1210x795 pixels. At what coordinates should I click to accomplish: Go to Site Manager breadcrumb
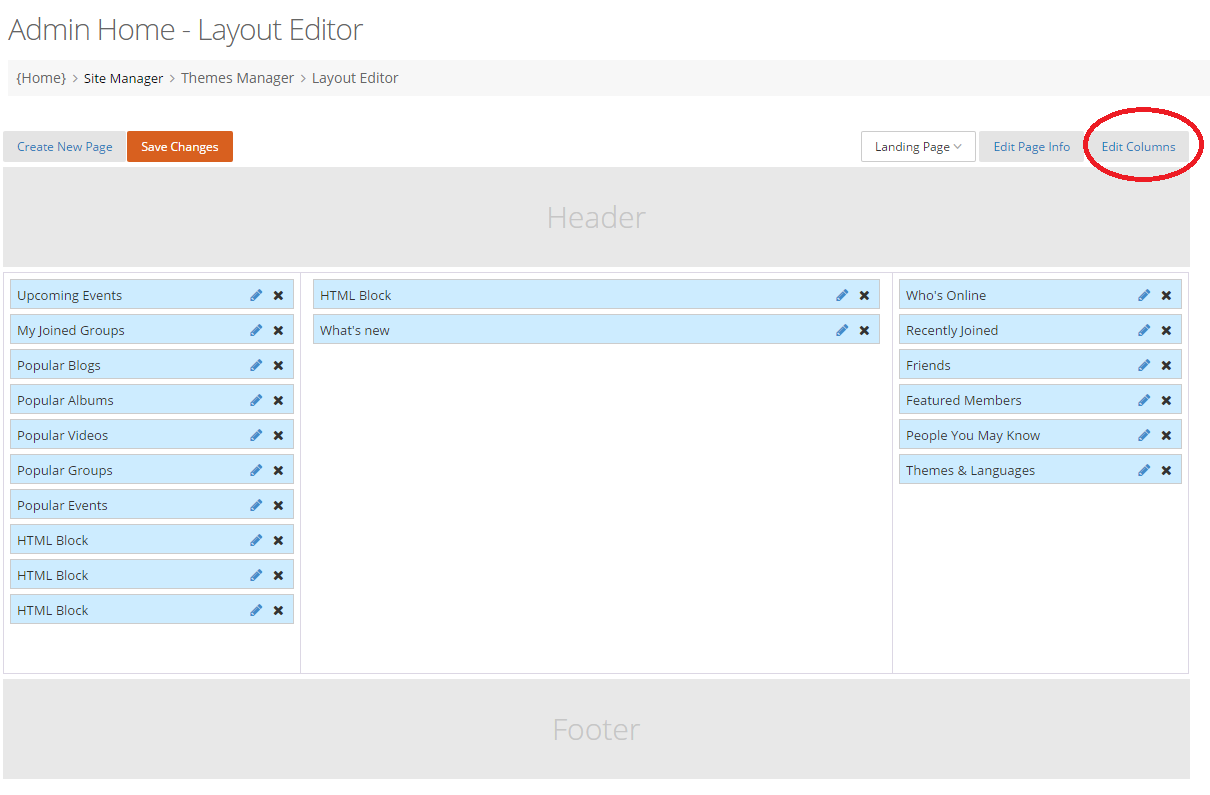click(x=123, y=78)
